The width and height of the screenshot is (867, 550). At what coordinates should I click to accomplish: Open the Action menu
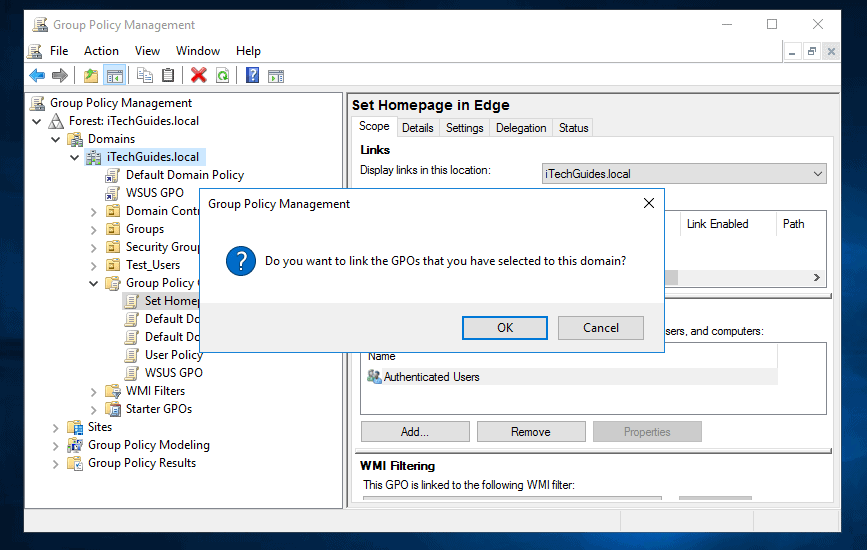point(101,51)
